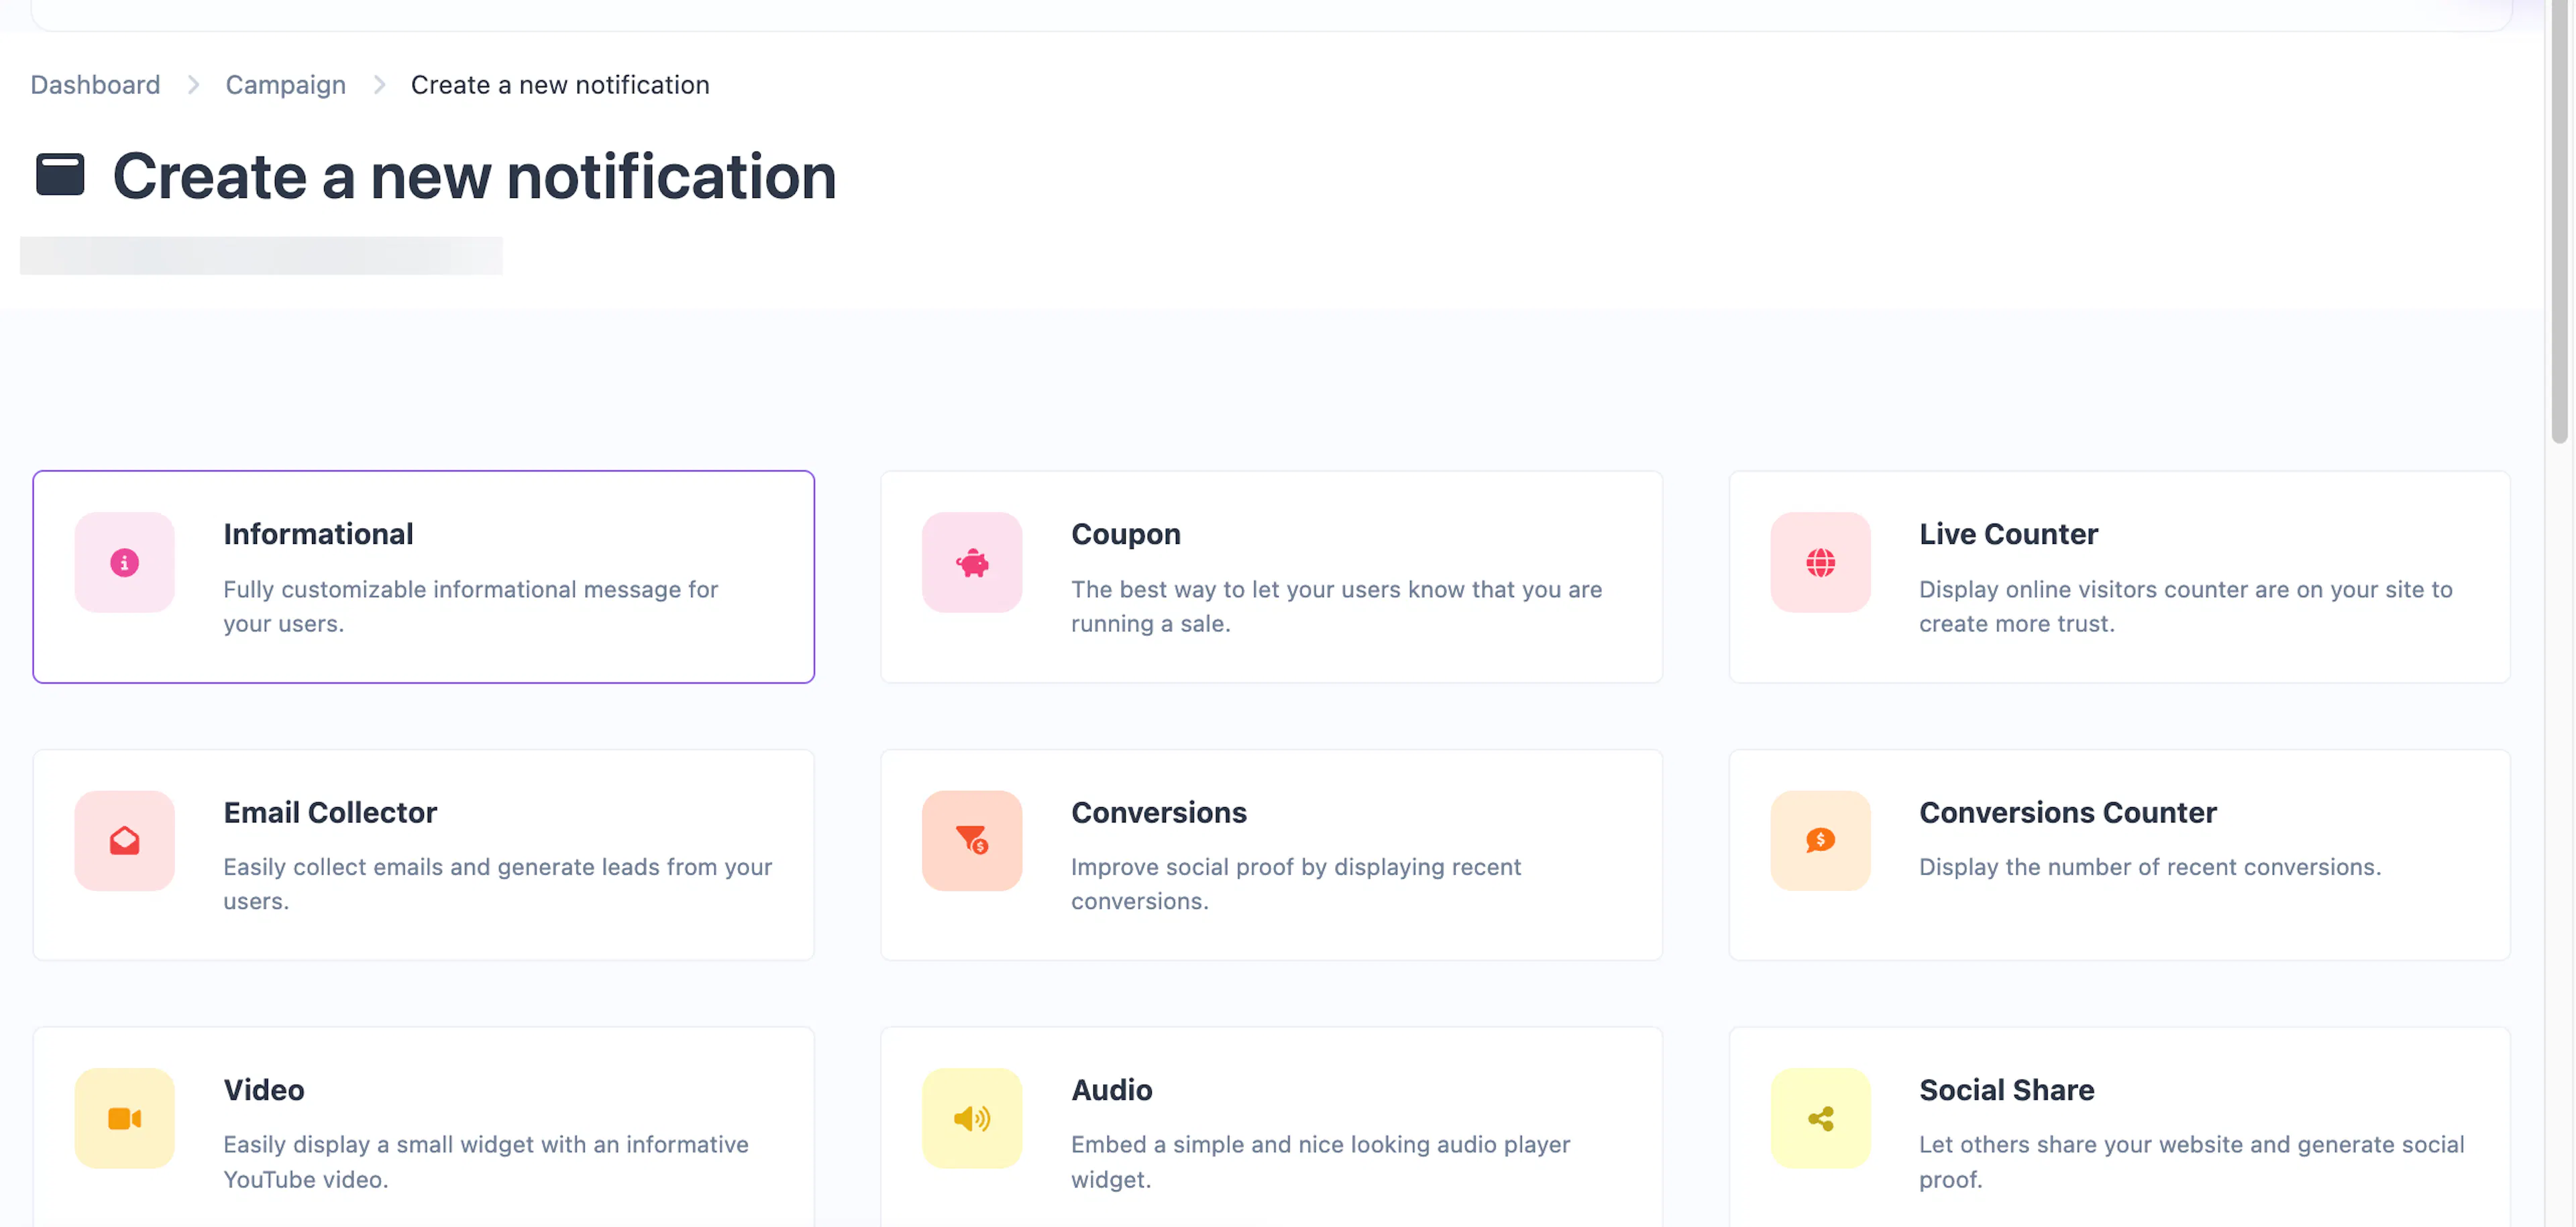Click the Social Share icon
The image size is (2576, 1227).
[1820, 1118]
